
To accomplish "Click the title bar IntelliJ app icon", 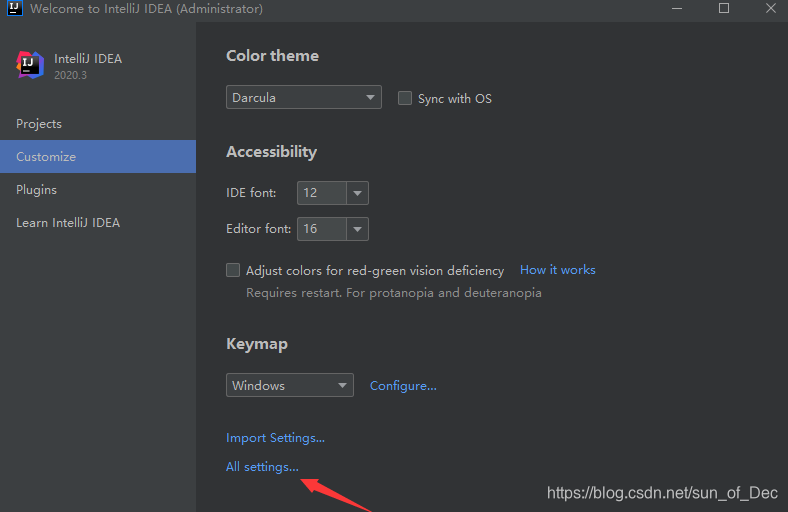I will [x=15, y=8].
